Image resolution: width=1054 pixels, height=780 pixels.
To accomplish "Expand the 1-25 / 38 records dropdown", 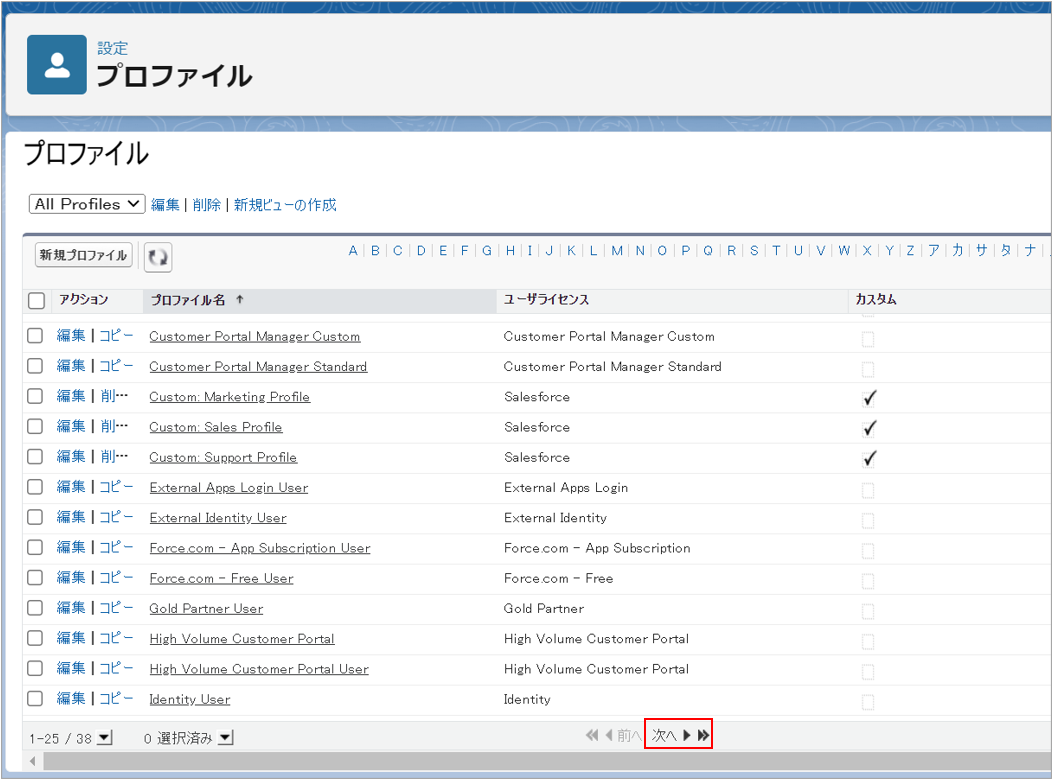I will pos(105,738).
